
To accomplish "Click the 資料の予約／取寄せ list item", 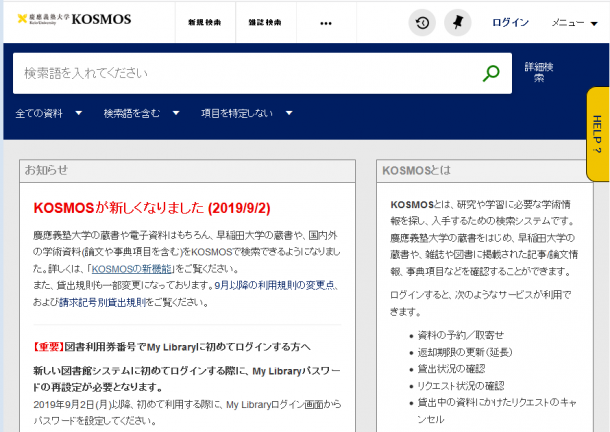I will point(460,335).
